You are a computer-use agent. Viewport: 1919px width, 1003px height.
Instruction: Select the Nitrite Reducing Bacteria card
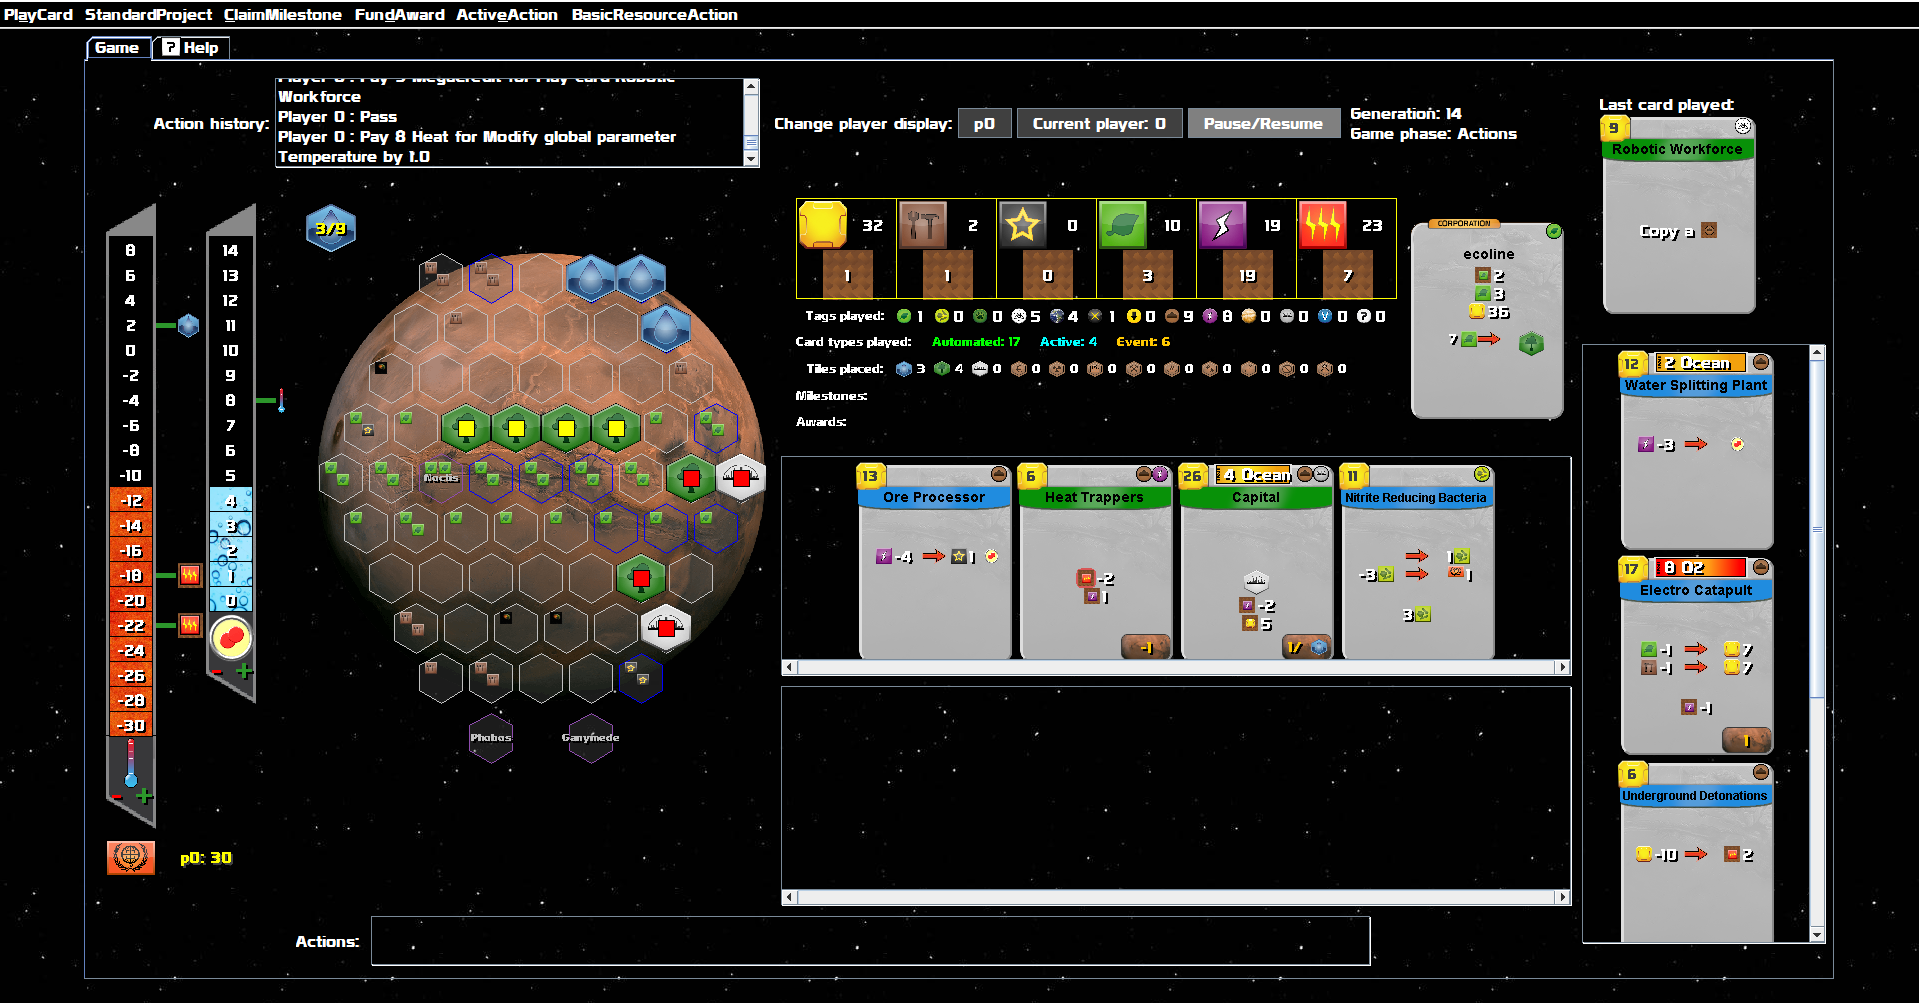1416,560
